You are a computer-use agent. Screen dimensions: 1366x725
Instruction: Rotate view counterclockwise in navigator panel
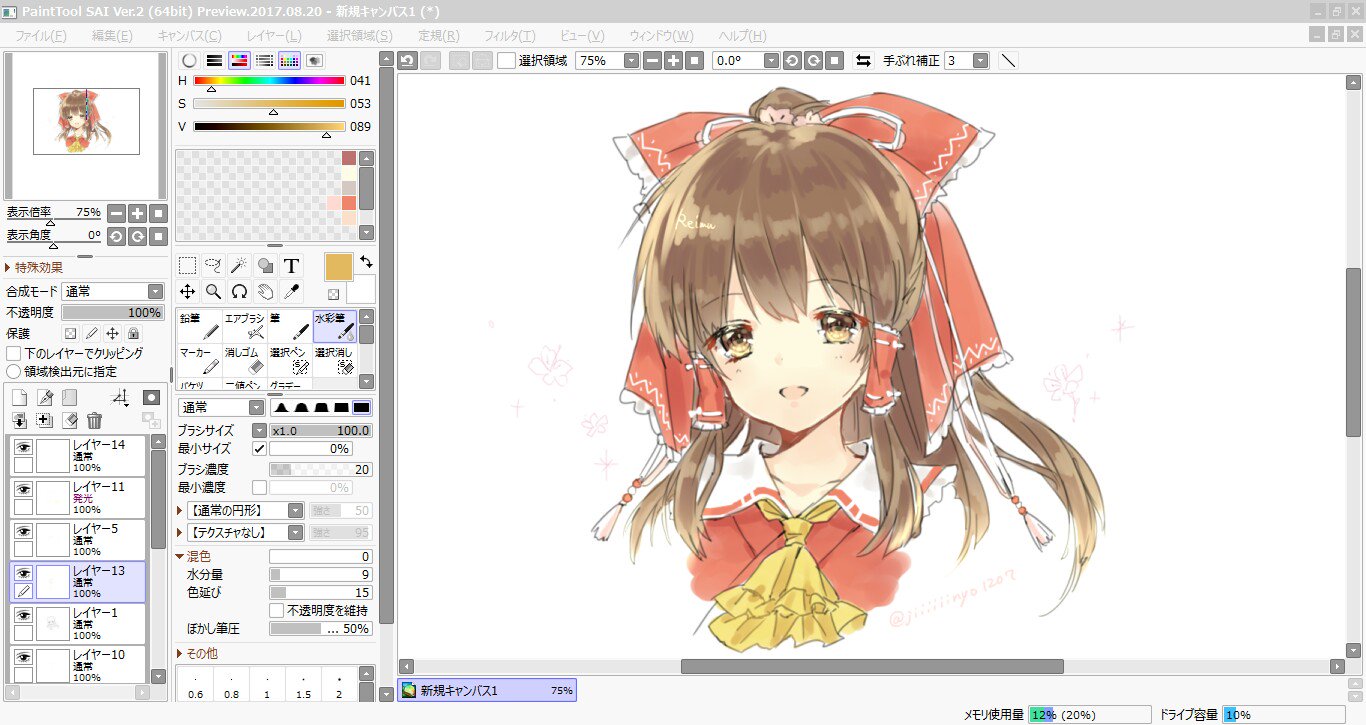click(x=117, y=236)
